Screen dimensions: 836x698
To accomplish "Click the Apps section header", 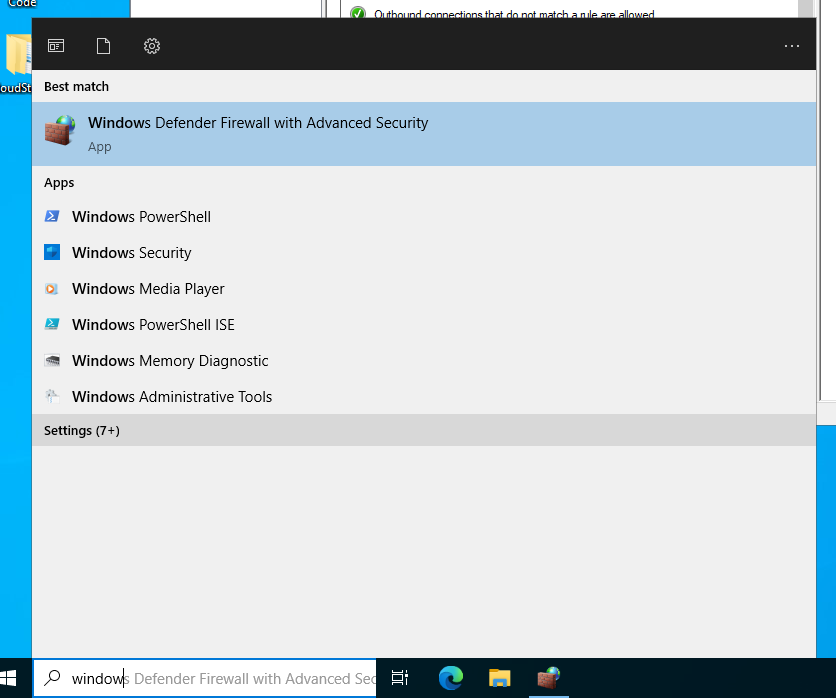I will (x=59, y=183).
